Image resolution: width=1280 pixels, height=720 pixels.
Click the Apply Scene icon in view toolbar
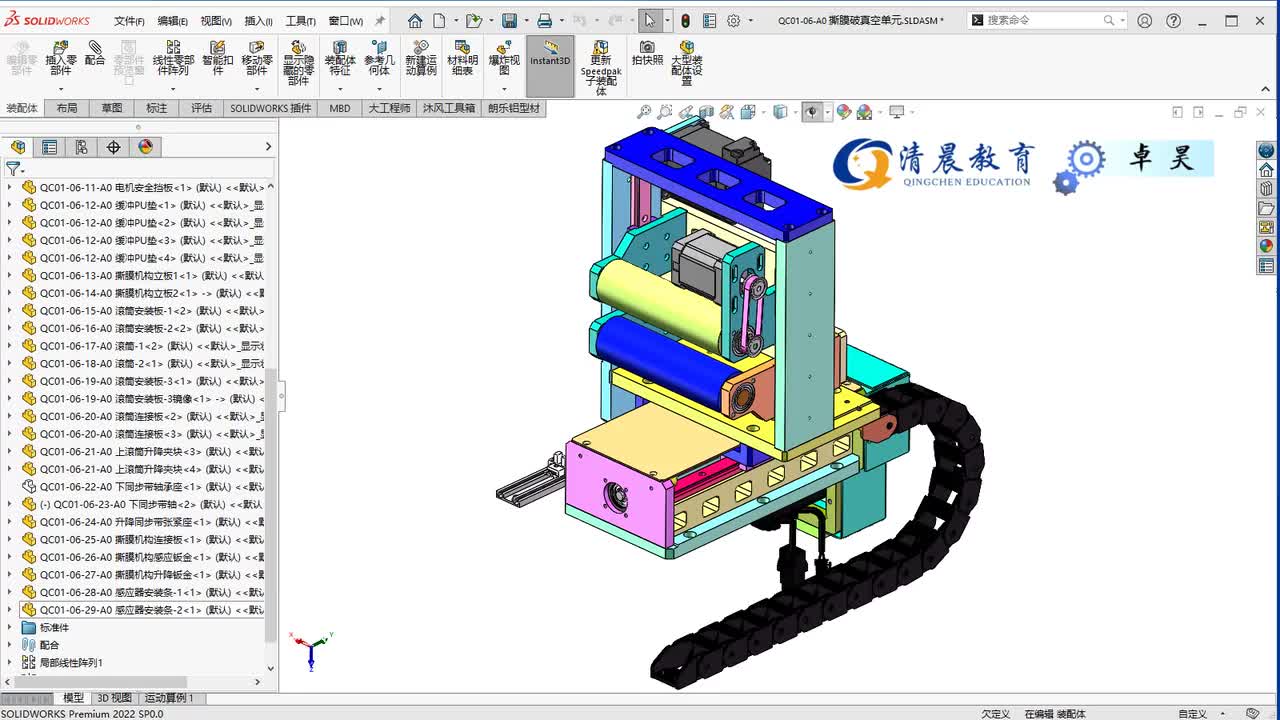pyautogui.click(x=864, y=112)
